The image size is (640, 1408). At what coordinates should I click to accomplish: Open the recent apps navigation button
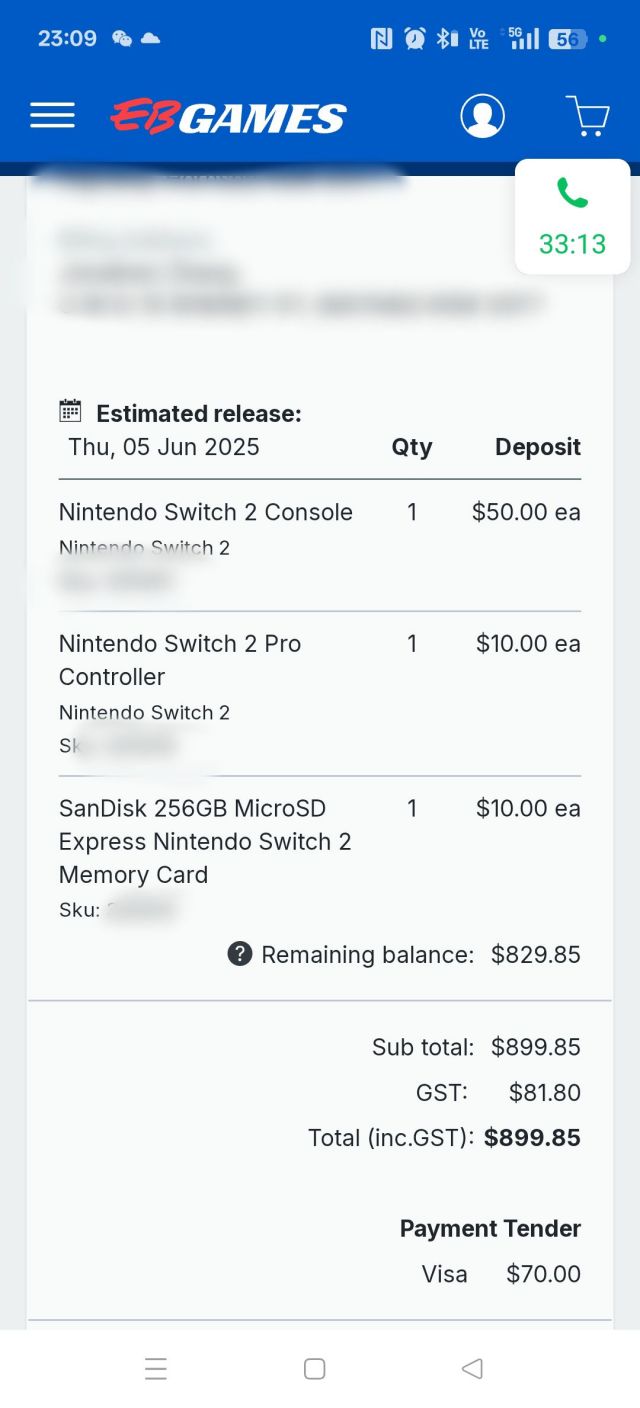click(x=156, y=1368)
